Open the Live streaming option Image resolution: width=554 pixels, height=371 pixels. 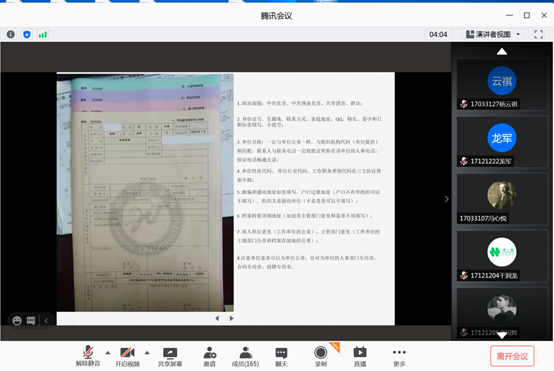tap(360, 357)
